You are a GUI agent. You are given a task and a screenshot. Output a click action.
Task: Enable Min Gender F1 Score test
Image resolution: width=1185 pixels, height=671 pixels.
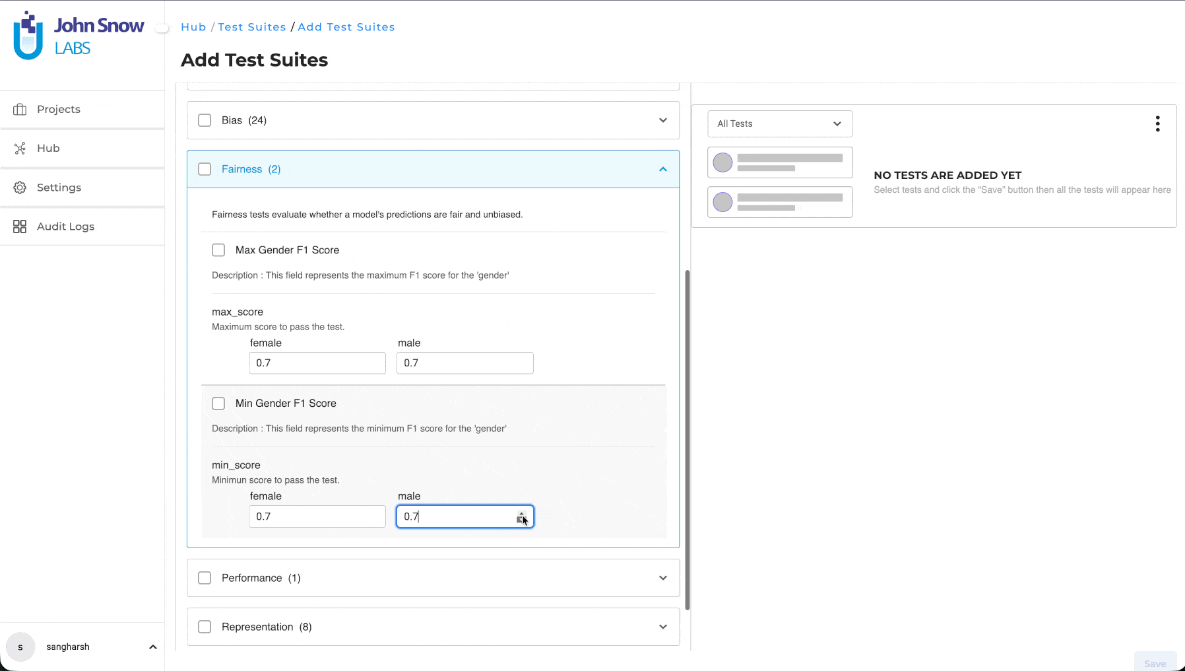218,404
